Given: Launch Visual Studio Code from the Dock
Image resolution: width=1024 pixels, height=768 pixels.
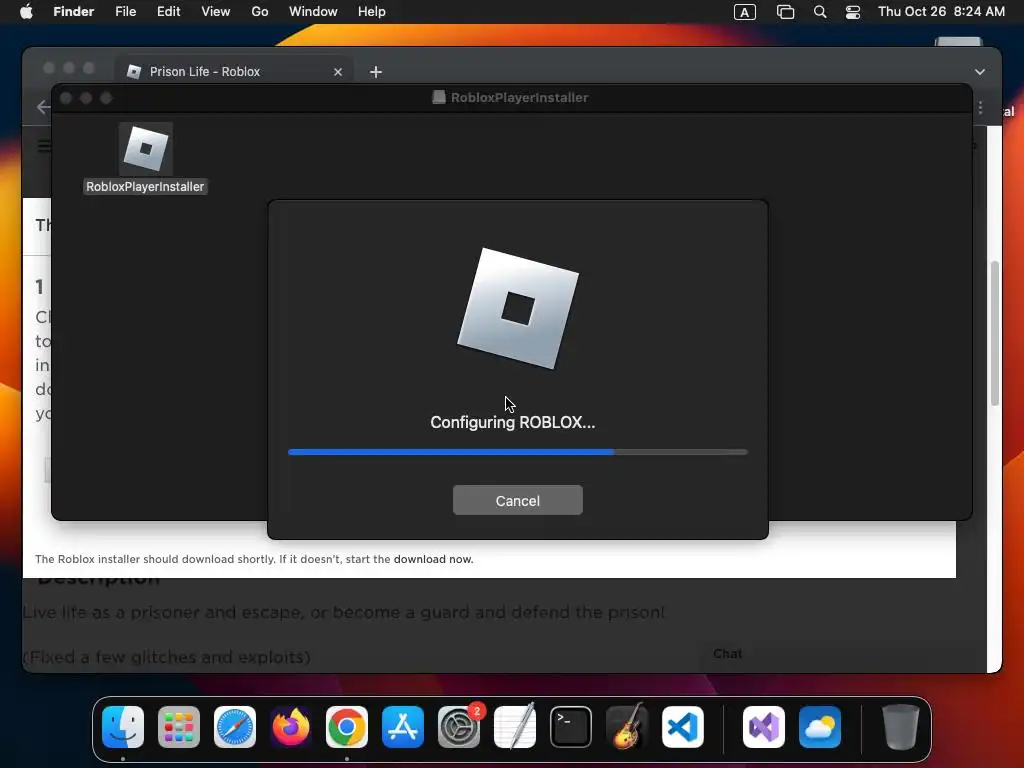Looking at the screenshot, I should [x=682, y=727].
